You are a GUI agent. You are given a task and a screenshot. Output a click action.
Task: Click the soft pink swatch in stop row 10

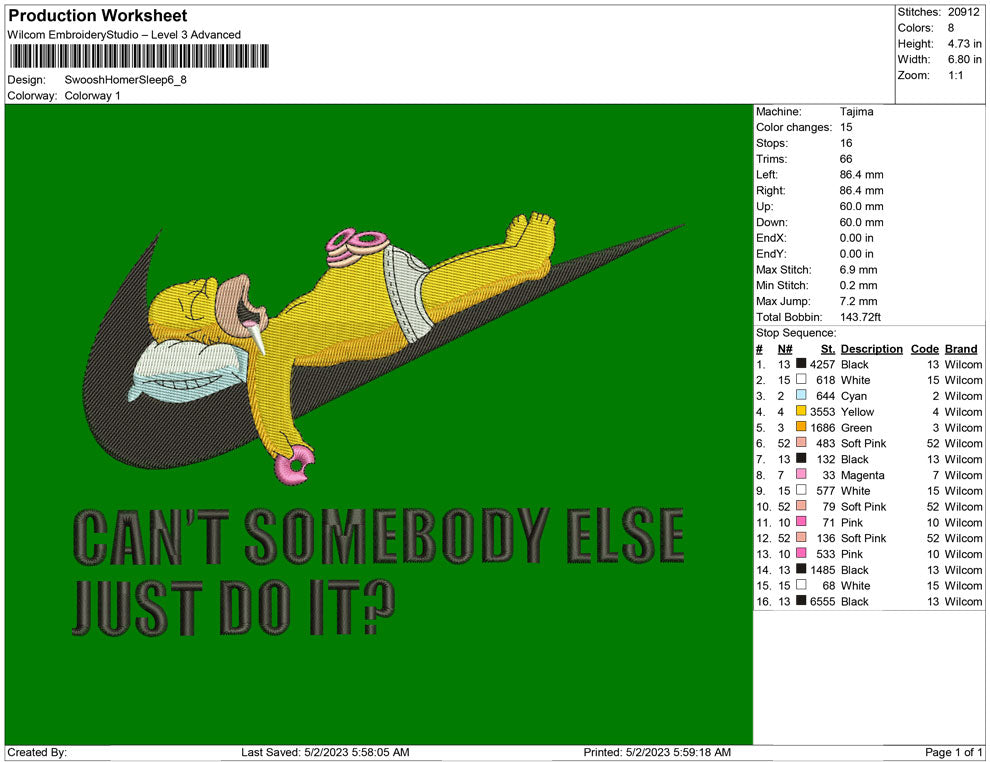coord(801,505)
